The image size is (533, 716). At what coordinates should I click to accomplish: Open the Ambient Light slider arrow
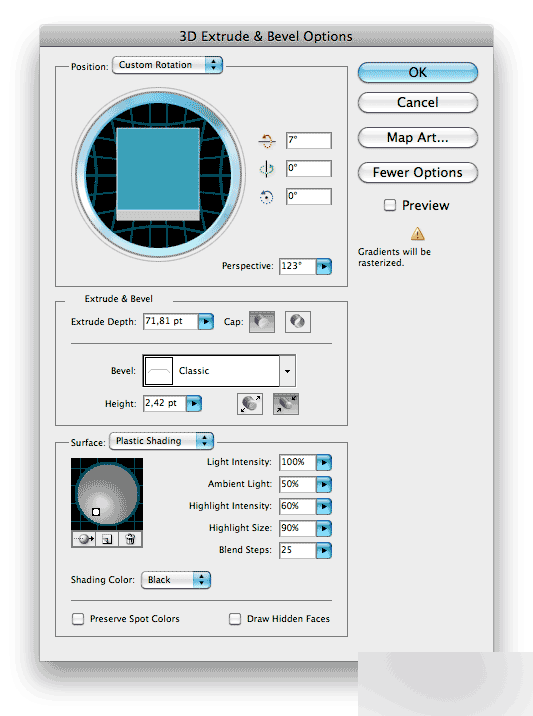tap(324, 484)
